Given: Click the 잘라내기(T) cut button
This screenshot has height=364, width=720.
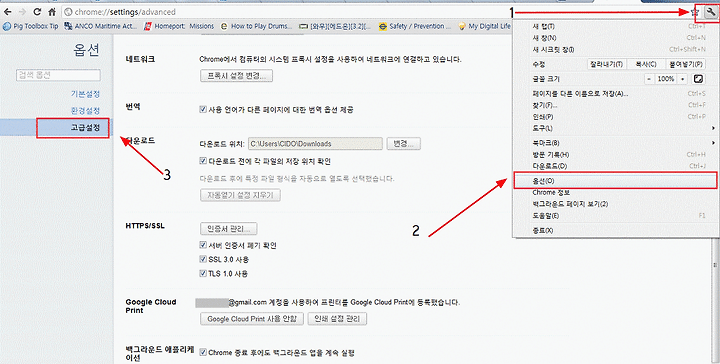Looking at the screenshot, I should pos(607,64).
